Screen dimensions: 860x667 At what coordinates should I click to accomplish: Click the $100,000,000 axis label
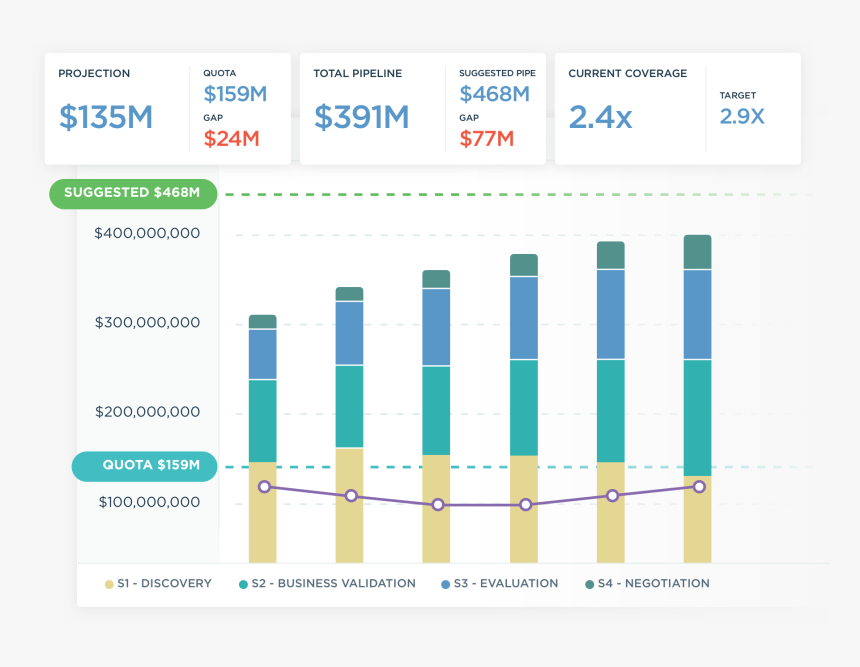coord(149,502)
